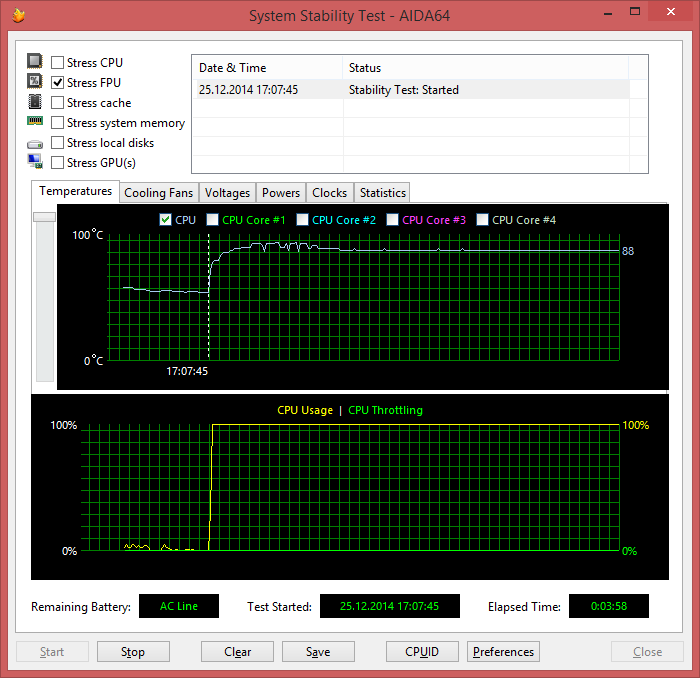
Task: Click the green RAM module icon
Action: coord(35,121)
